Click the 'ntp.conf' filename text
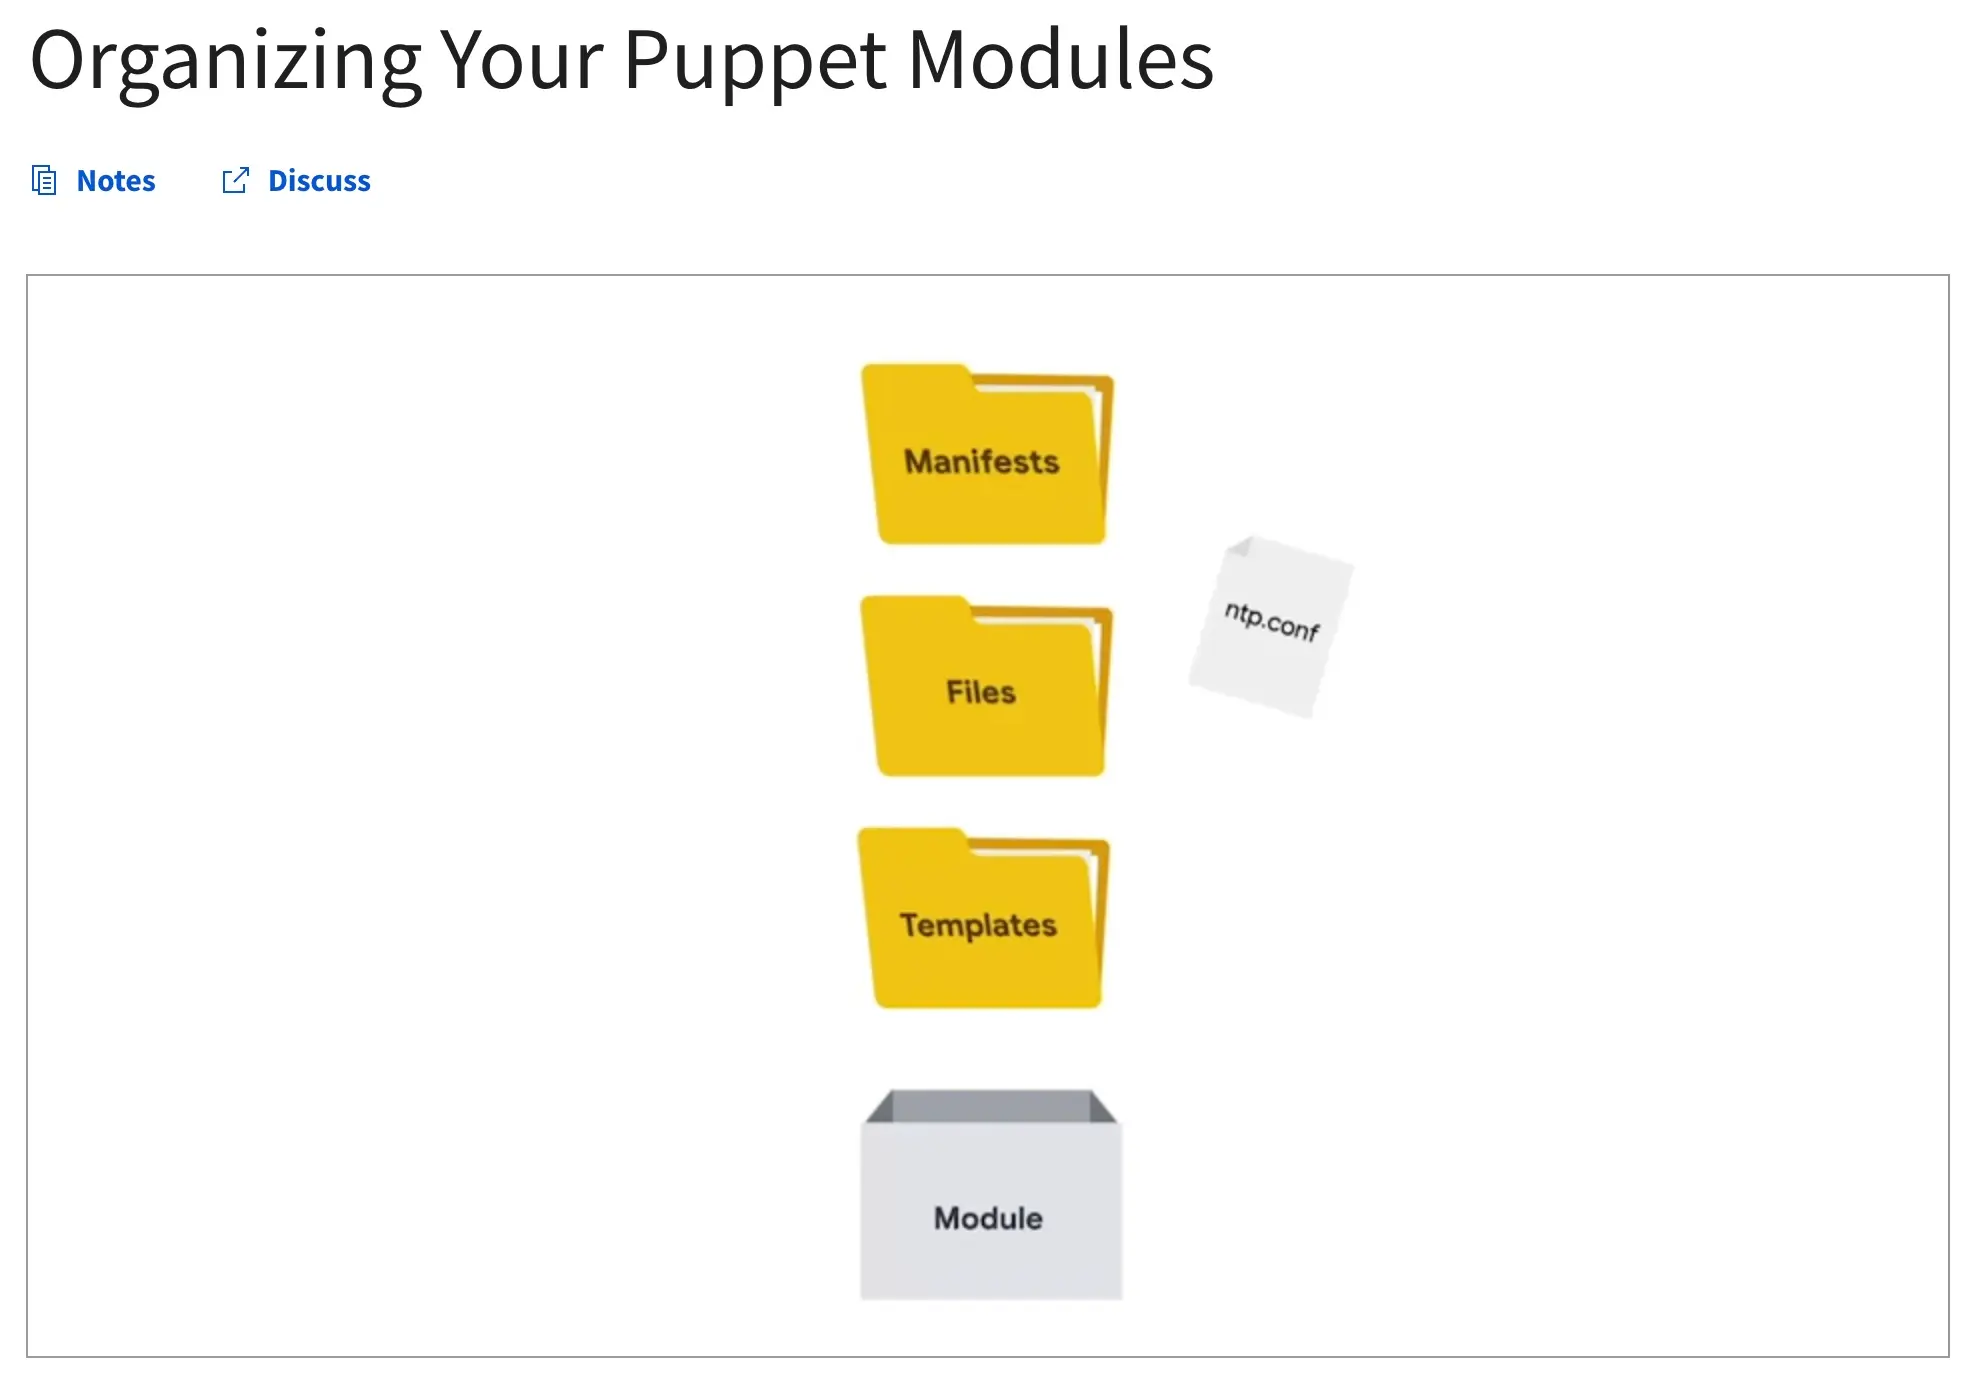 point(1272,620)
